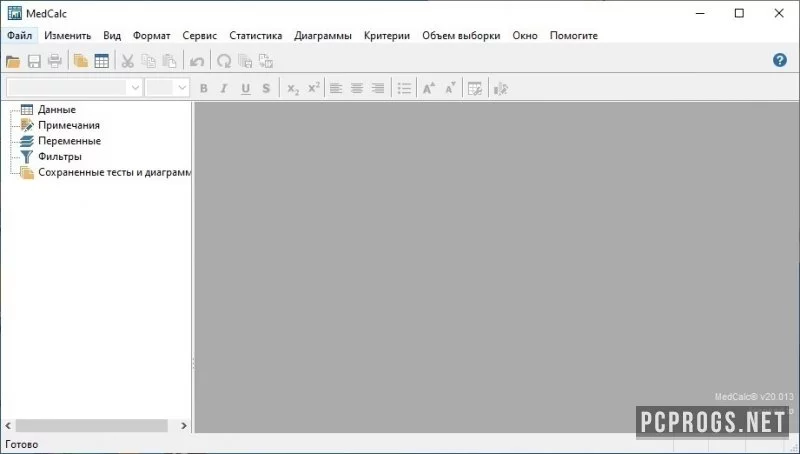Click the Paste clipboard icon
This screenshot has height=454, width=800.
169,62
